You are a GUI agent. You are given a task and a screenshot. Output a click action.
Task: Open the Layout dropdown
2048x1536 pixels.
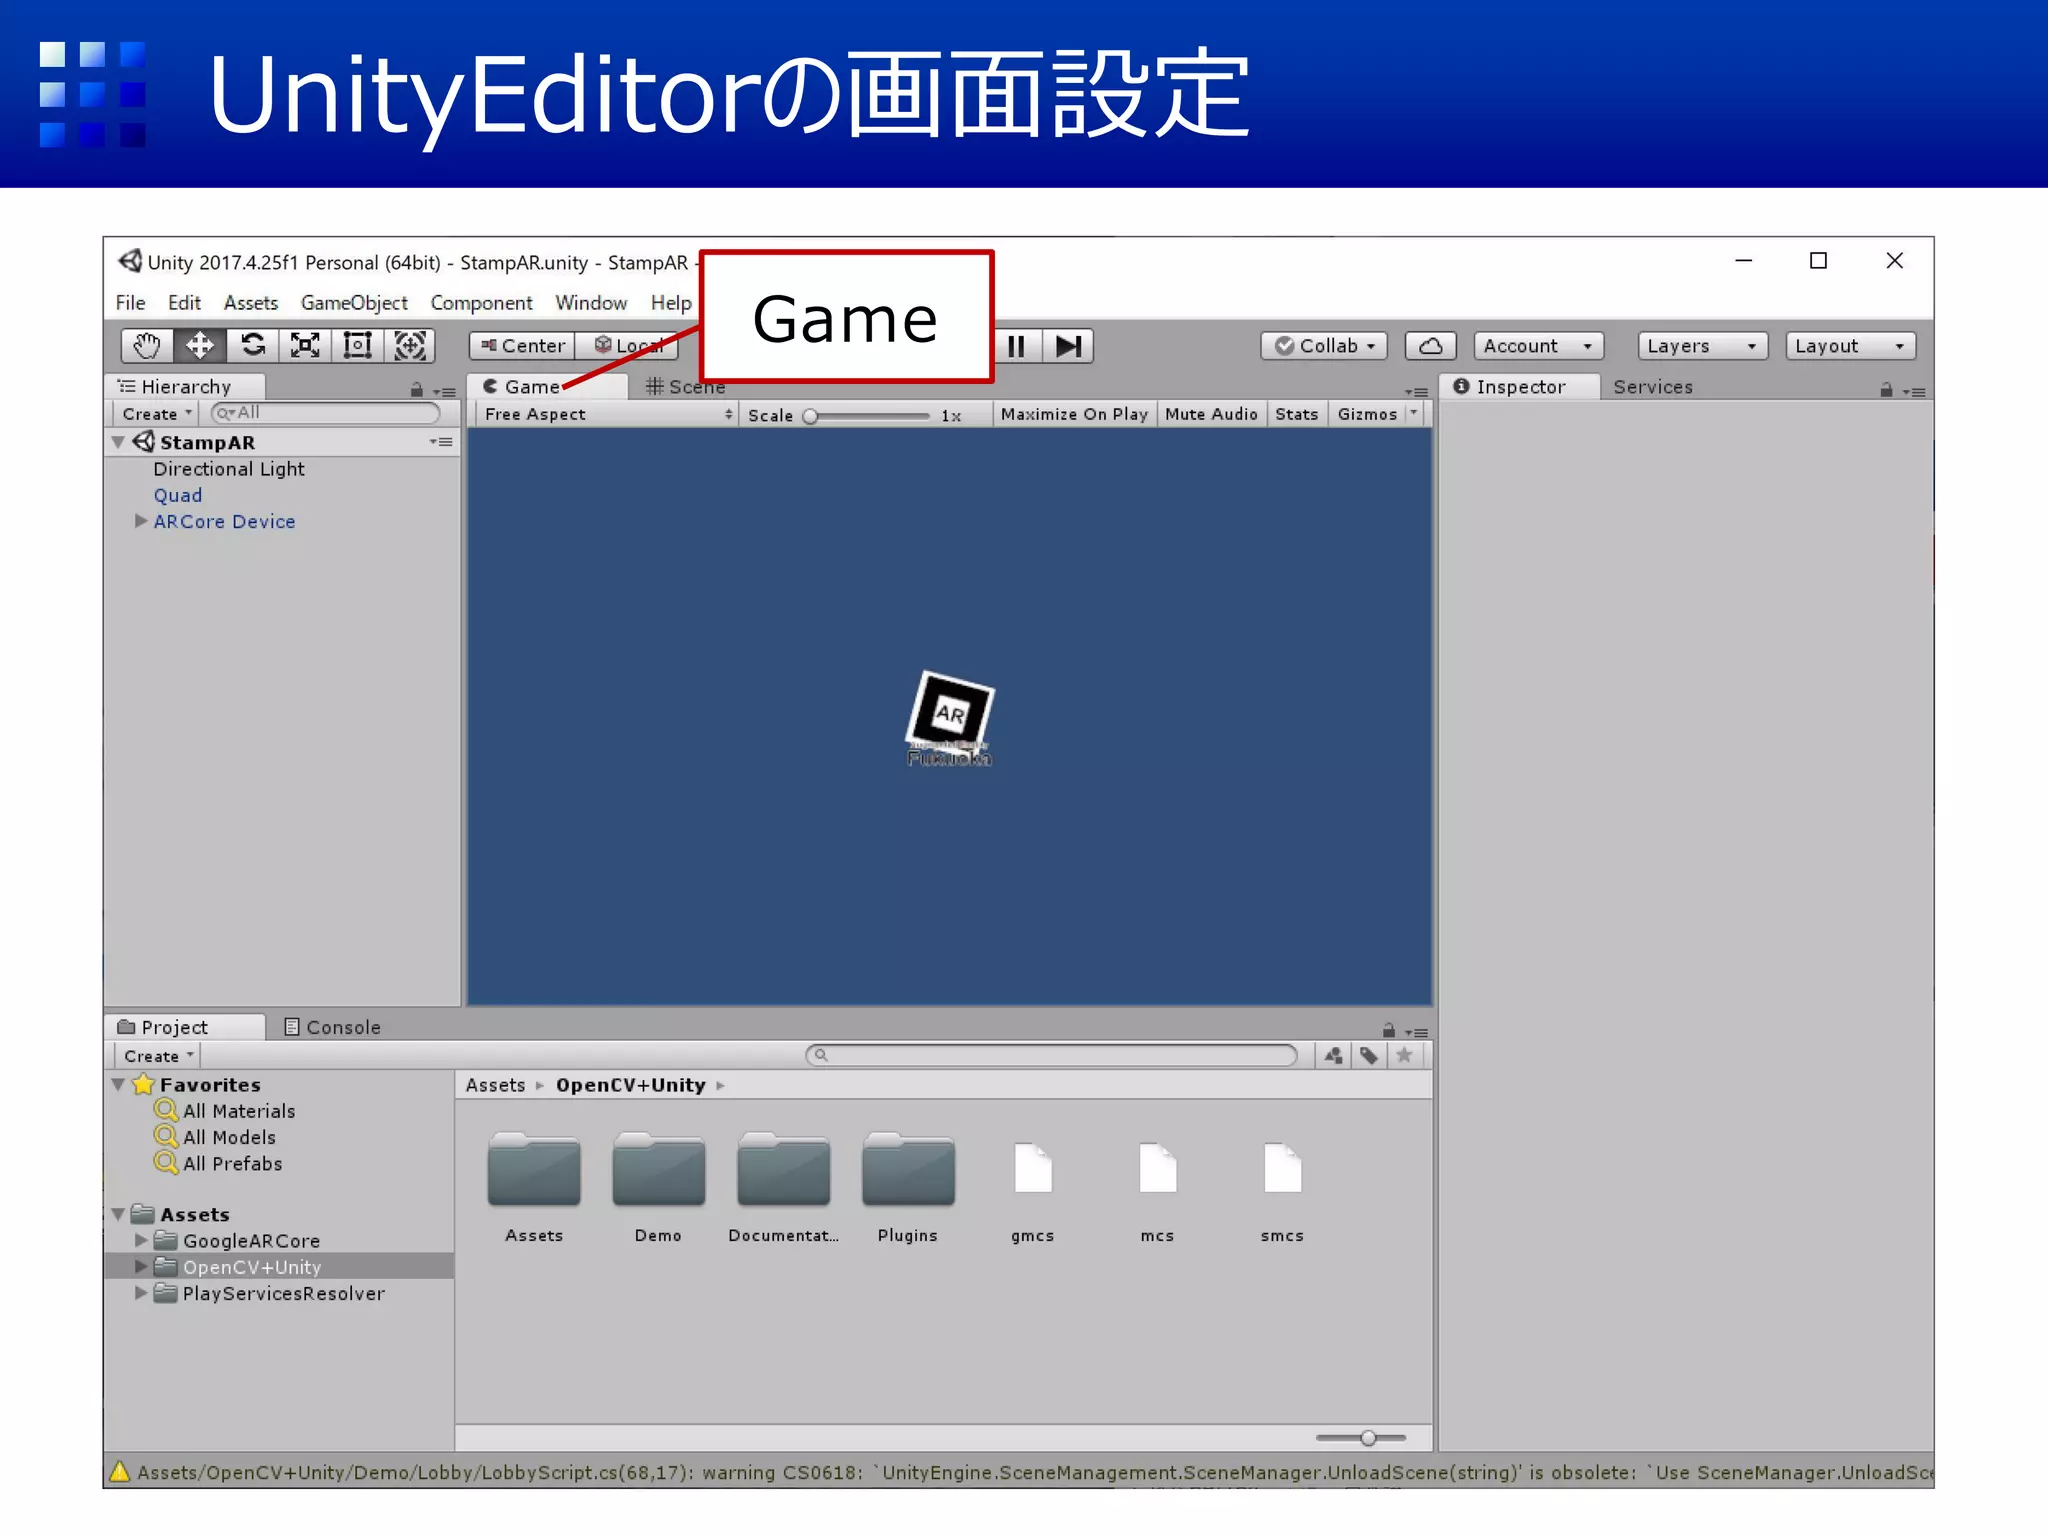(x=1850, y=346)
